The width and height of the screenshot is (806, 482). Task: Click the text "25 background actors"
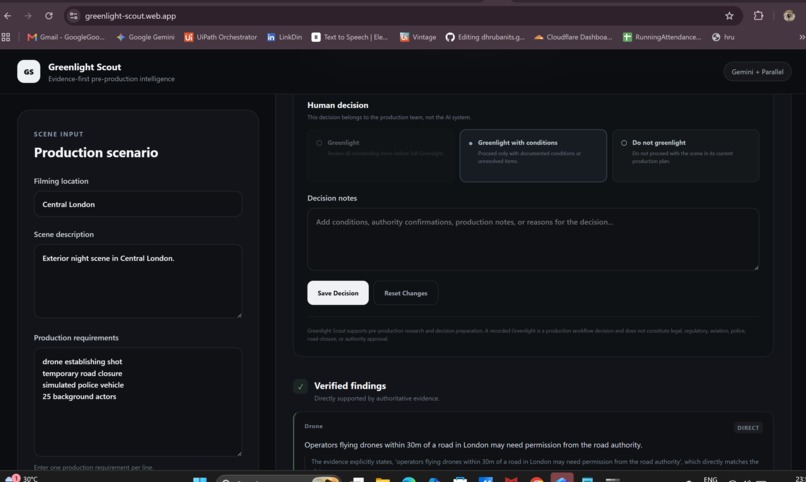pyautogui.click(x=79, y=397)
